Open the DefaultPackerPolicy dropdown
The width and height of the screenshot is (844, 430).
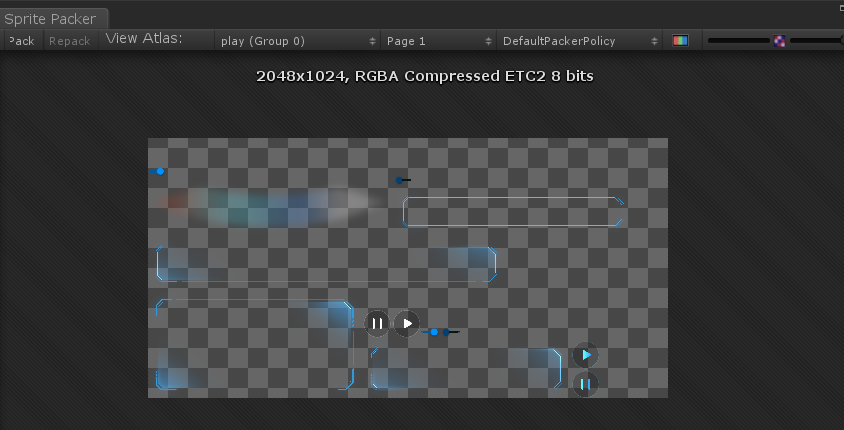click(x=580, y=41)
